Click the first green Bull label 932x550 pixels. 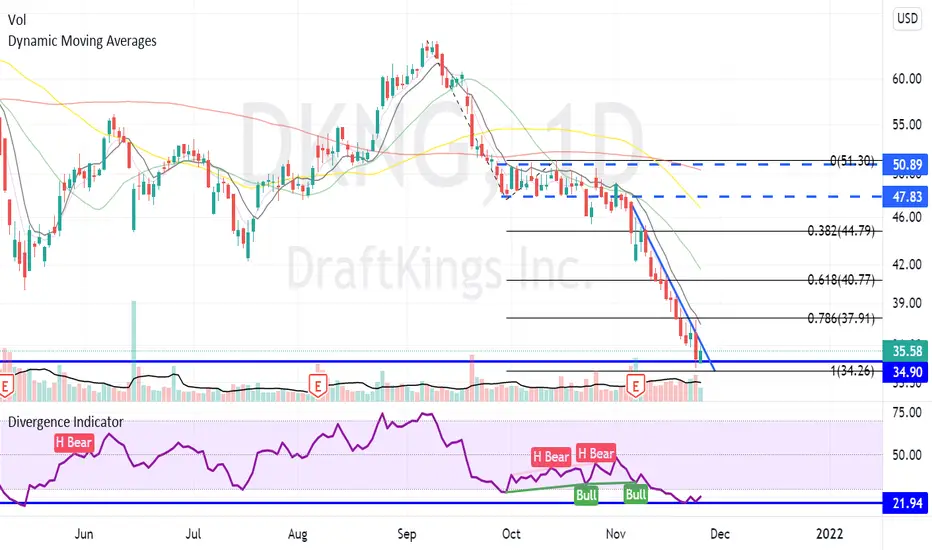pyautogui.click(x=586, y=495)
